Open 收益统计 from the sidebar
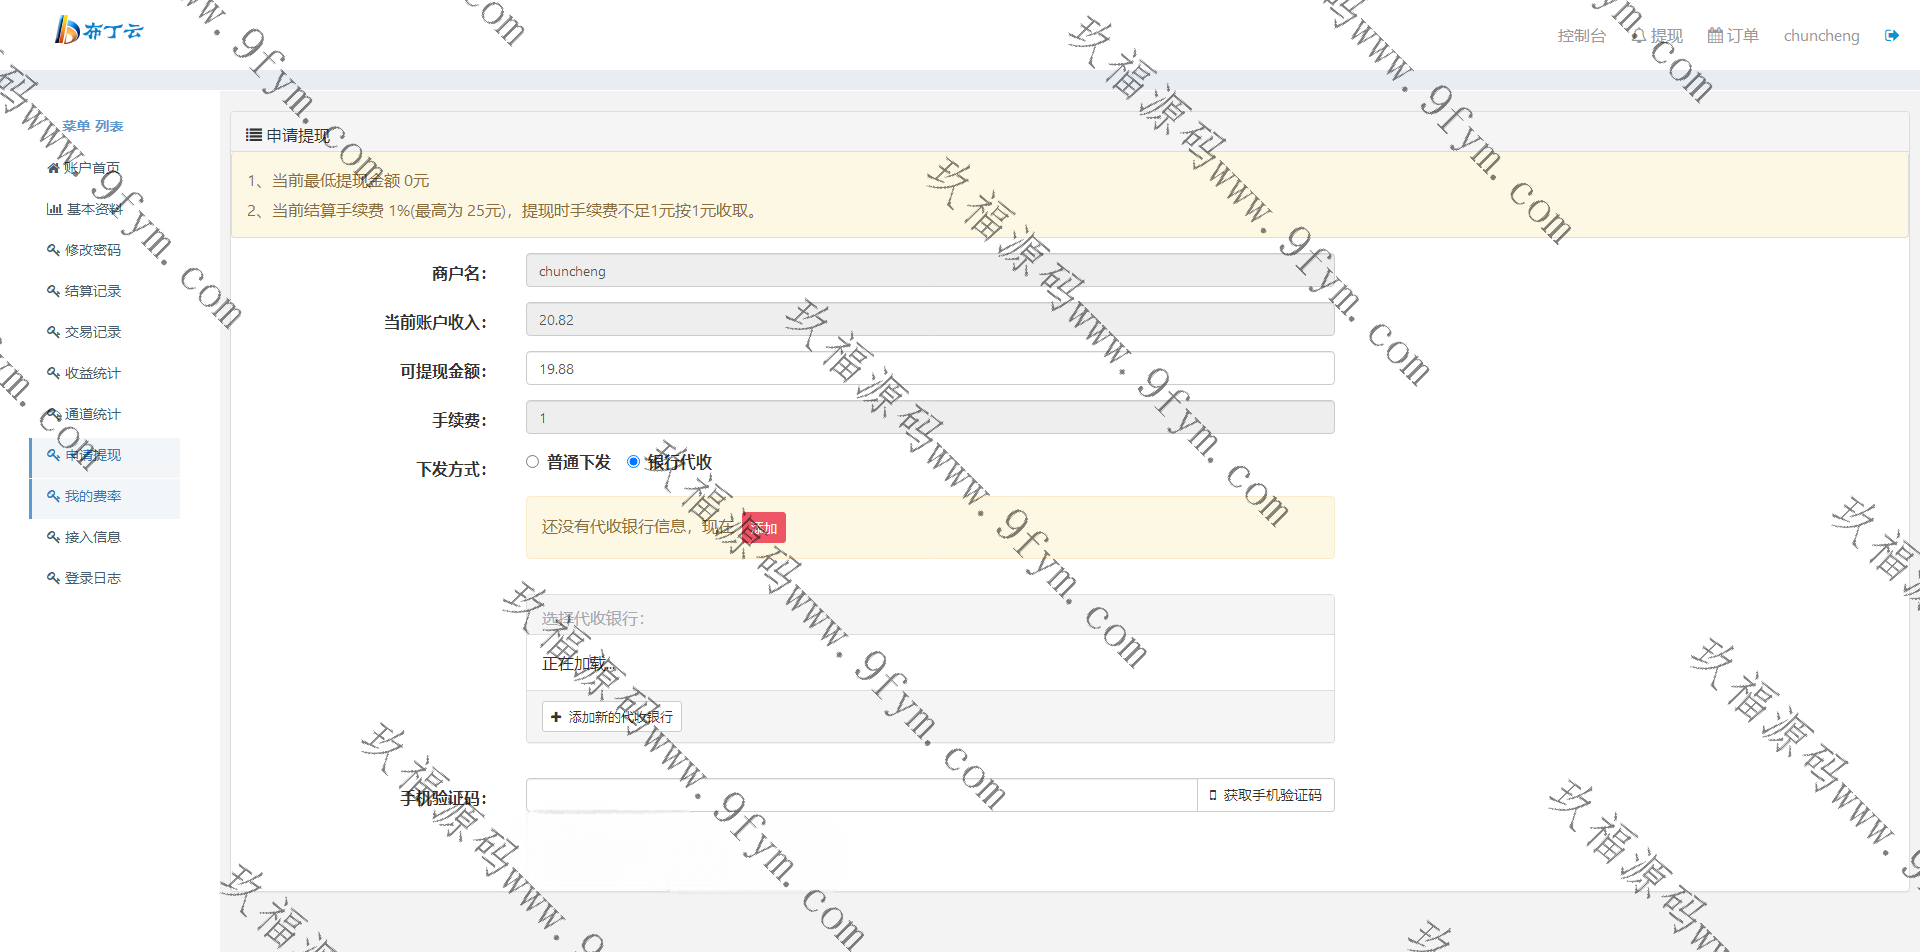Viewport: 1920px width, 952px height. click(x=92, y=373)
